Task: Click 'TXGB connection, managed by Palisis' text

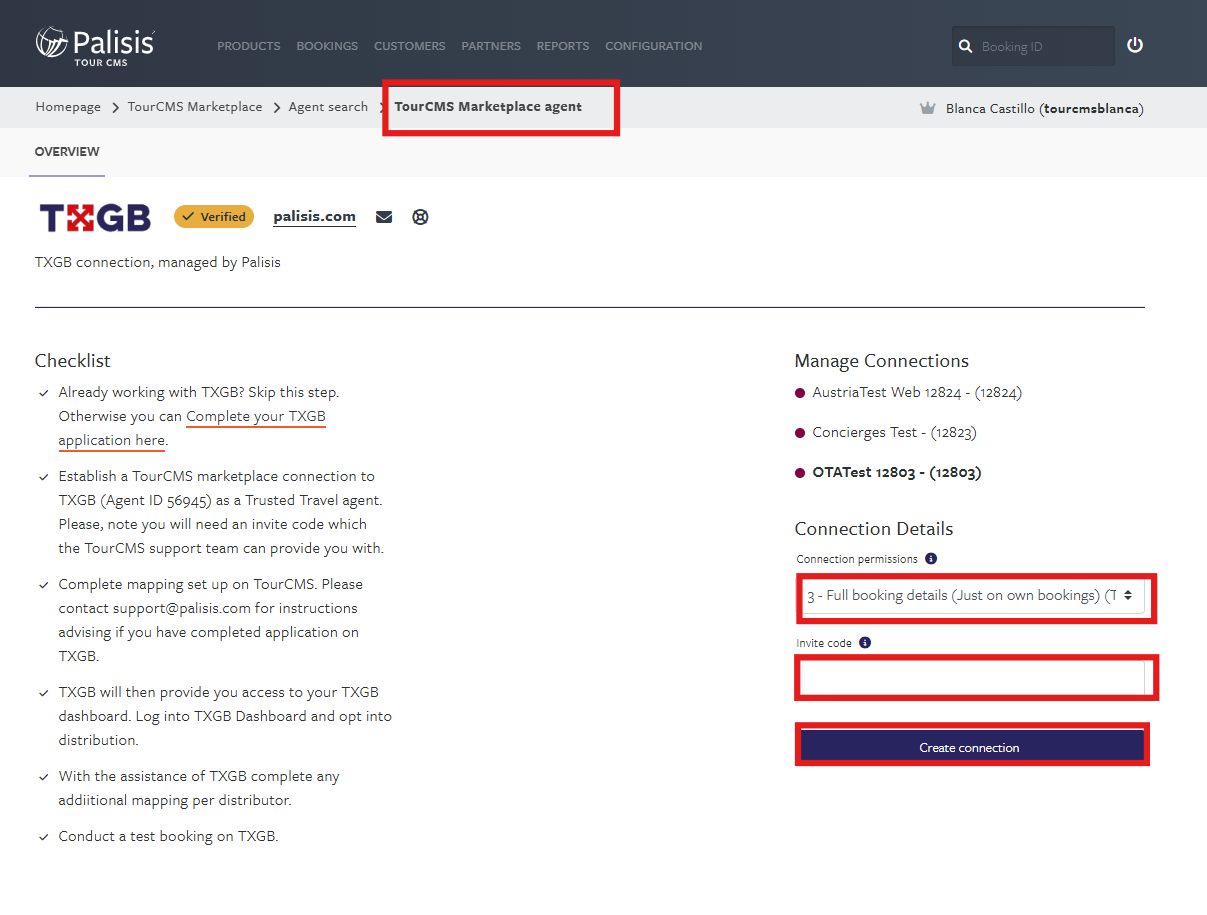Action: coord(158,262)
